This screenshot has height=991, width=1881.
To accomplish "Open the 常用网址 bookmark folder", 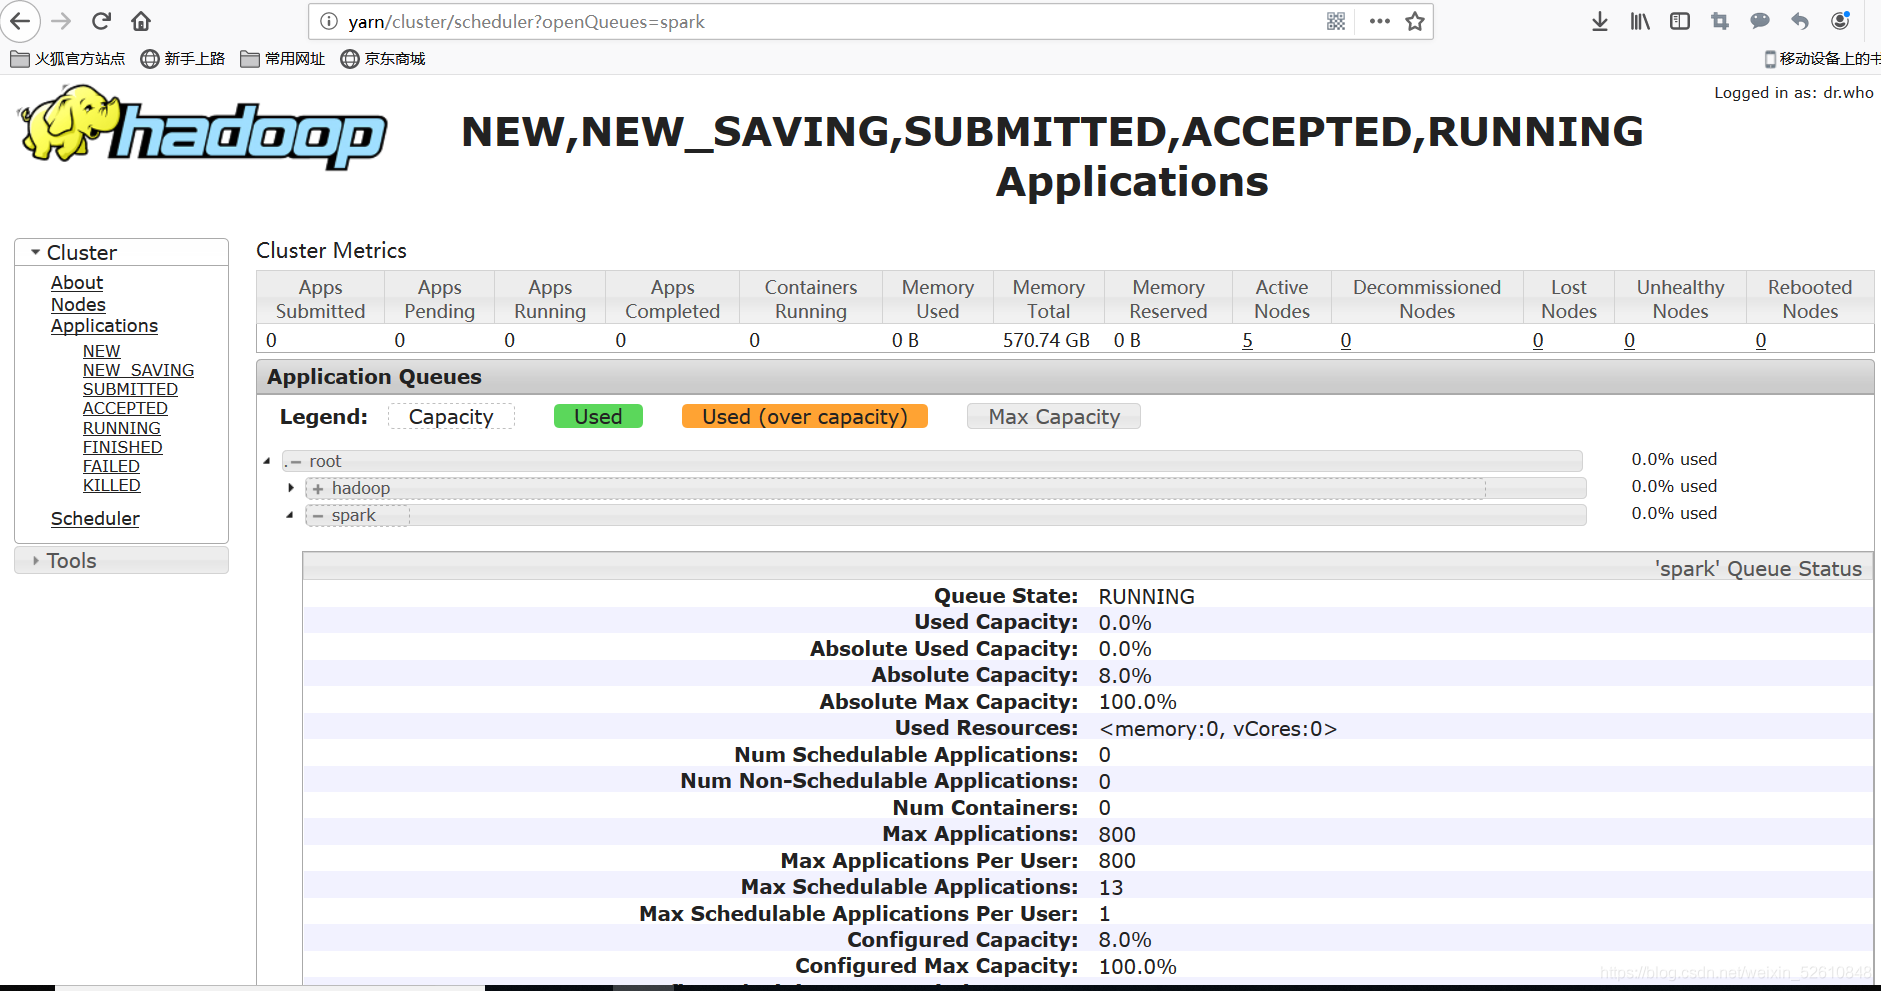I will (283, 59).
